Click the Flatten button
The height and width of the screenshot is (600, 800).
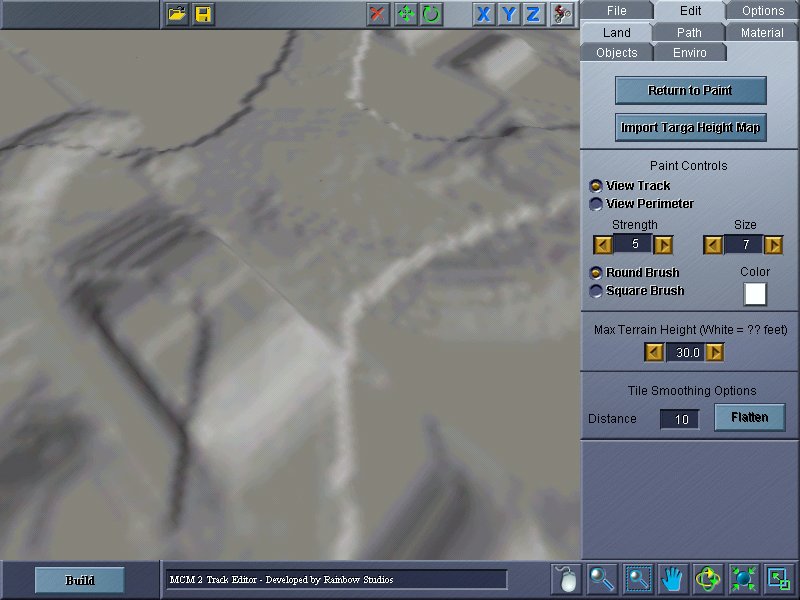pos(749,417)
